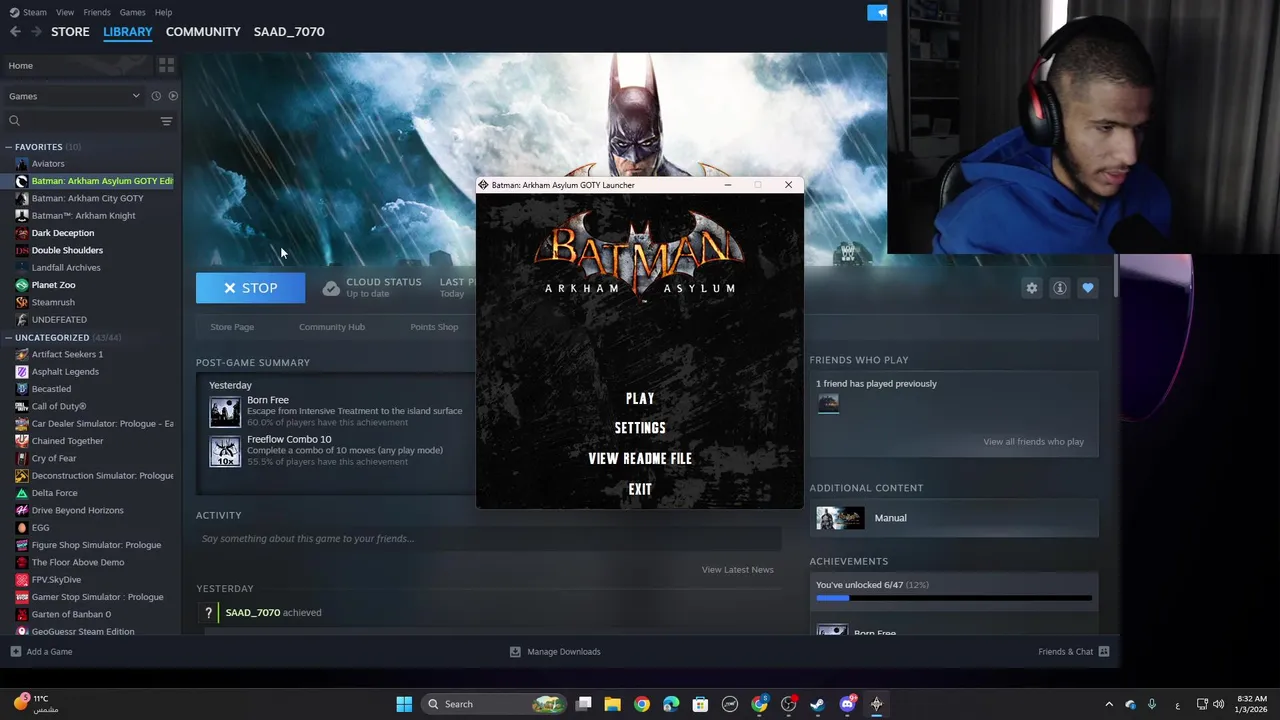Open File Explorer from the taskbar
Screen dimensions: 1280x720
(613, 704)
